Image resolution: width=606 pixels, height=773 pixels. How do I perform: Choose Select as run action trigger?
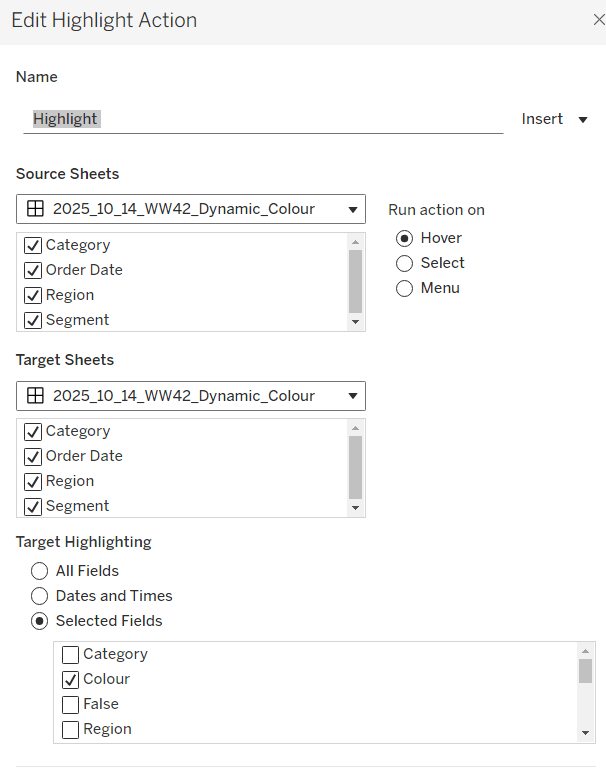(405, 263)
